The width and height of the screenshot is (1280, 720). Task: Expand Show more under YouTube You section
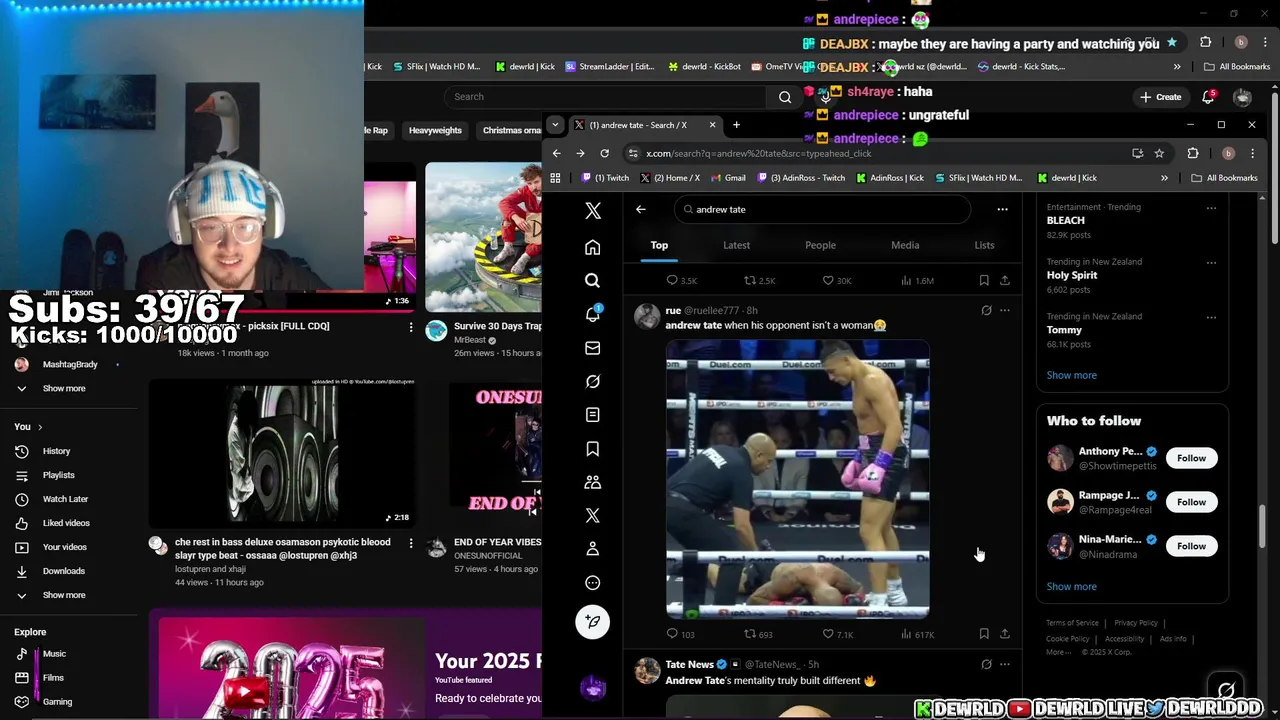64,595
